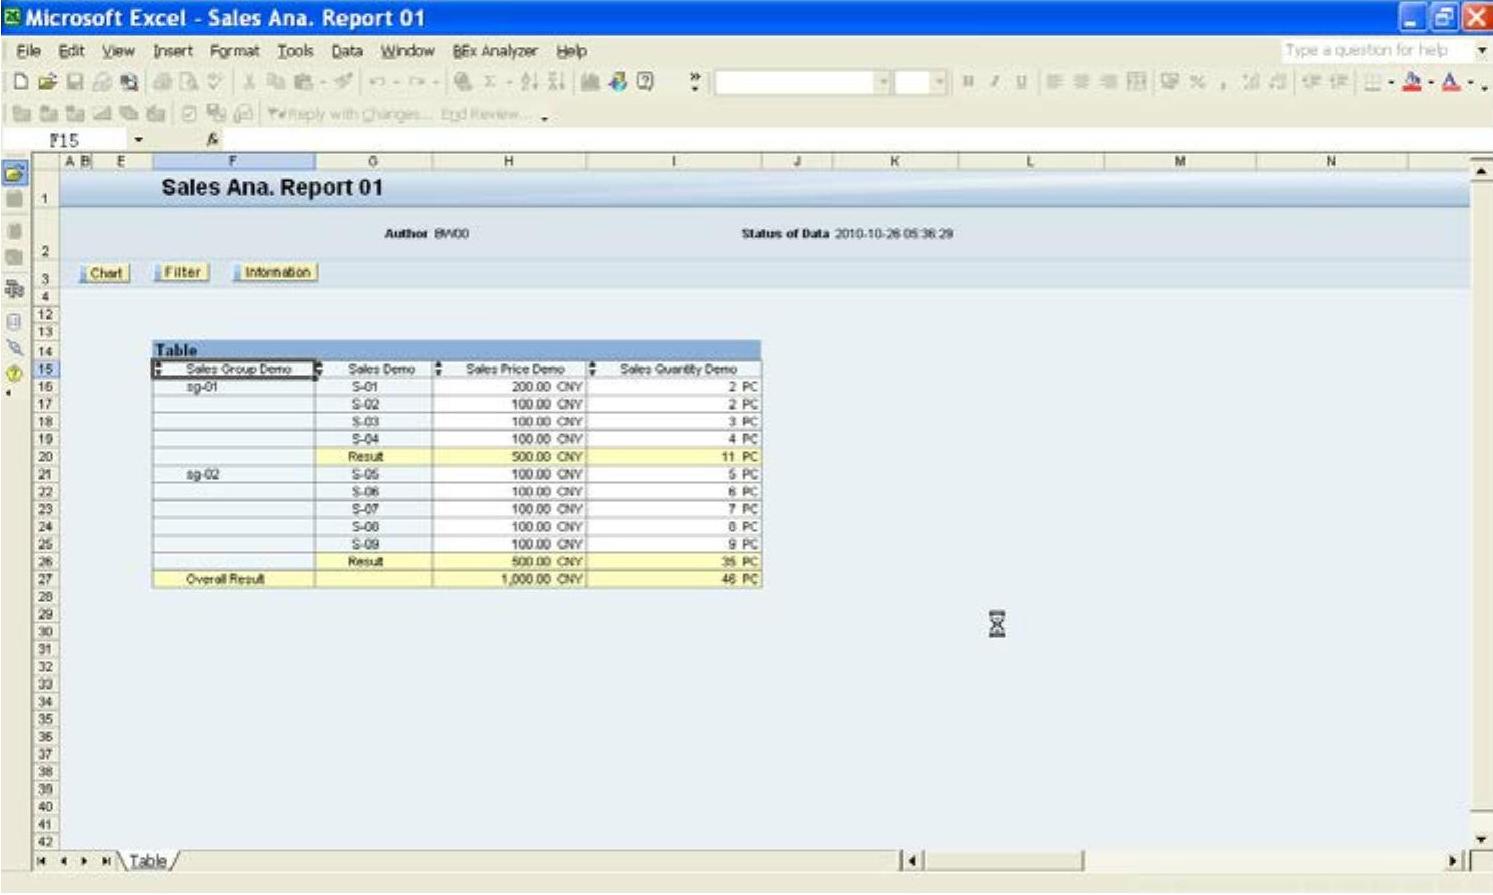Click the Spelling check icon
Viewport: 1493px width, 895px height.
(x=214, y=82)
